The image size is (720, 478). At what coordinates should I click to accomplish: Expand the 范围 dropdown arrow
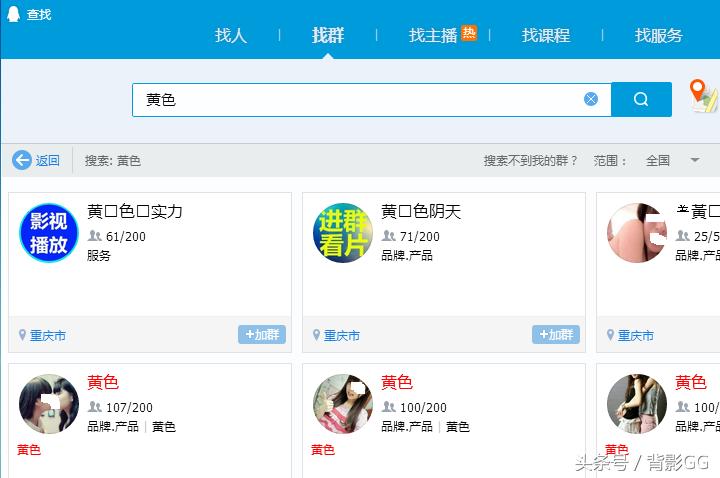(695, 160)
